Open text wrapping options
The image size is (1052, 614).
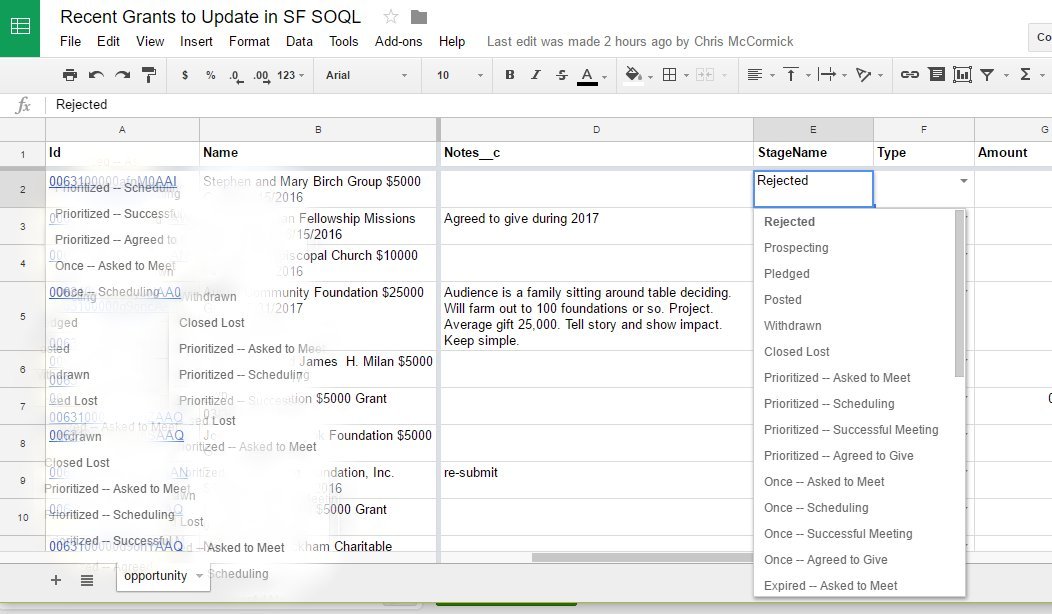(827, 75)
